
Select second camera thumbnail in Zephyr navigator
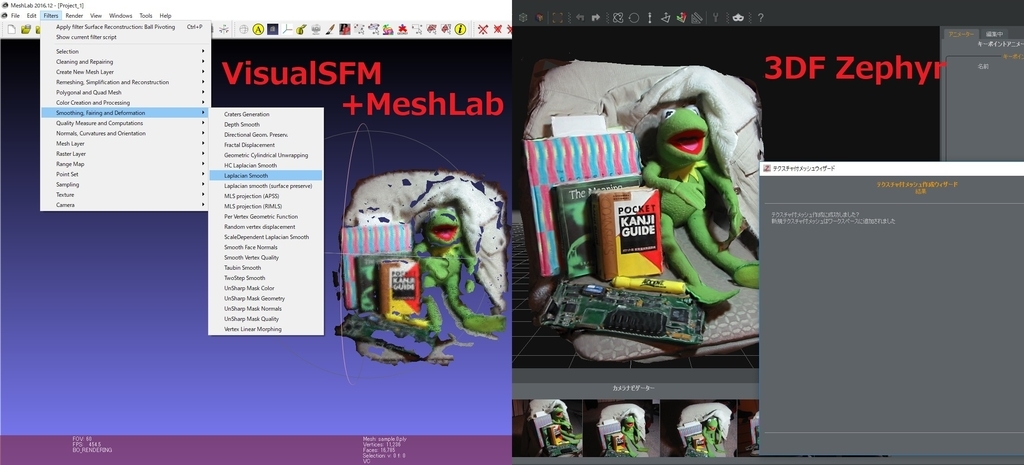tap(621, 428)
